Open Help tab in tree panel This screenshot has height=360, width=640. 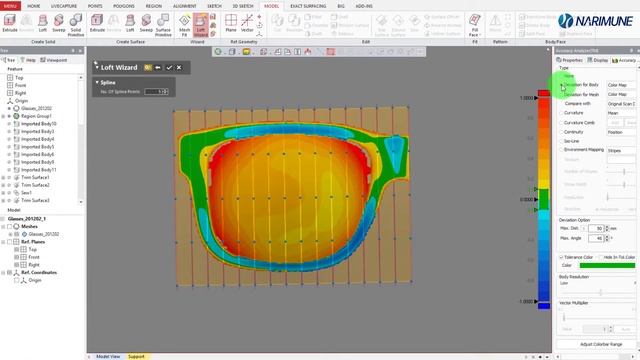click(28, 60)
